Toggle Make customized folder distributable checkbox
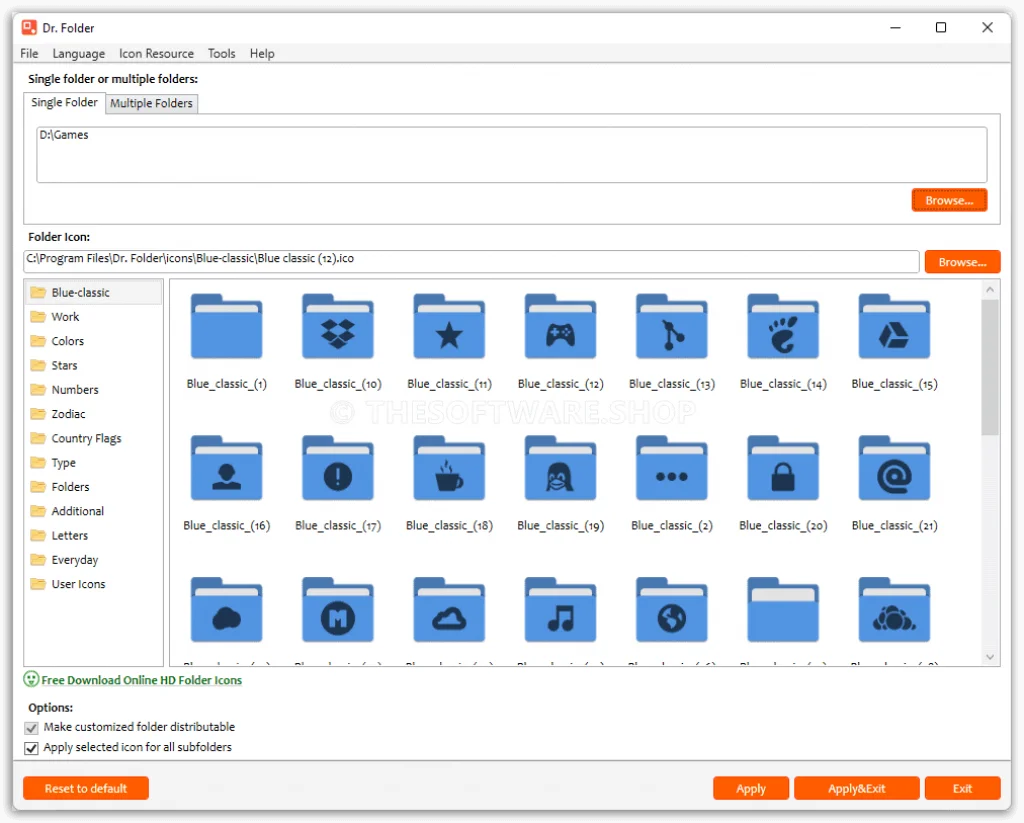1024x823 pixels. [x=31, y=728]
